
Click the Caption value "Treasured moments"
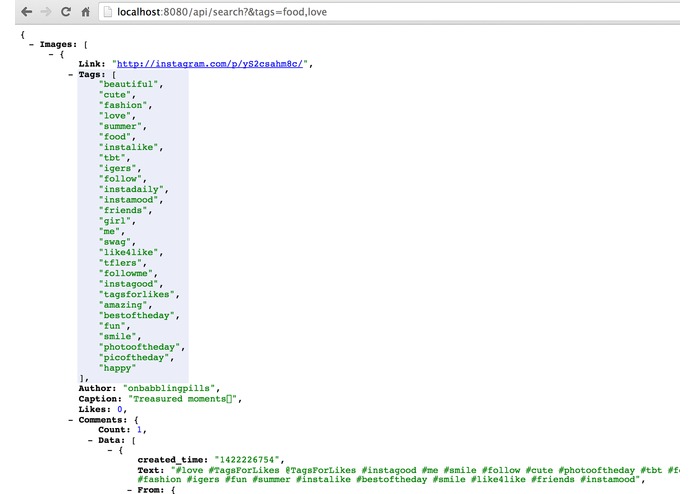click(183, 399)
